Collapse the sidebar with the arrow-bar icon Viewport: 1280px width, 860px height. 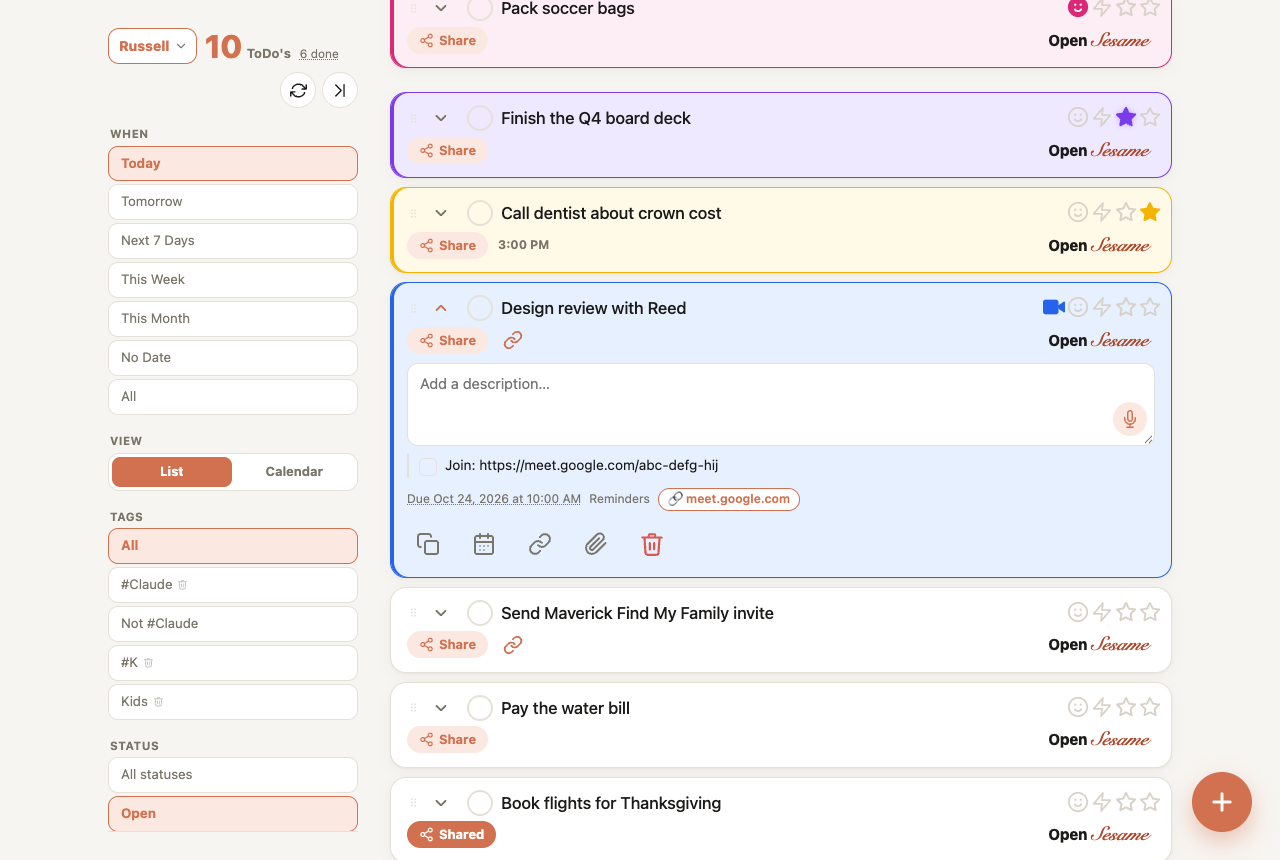340,91
